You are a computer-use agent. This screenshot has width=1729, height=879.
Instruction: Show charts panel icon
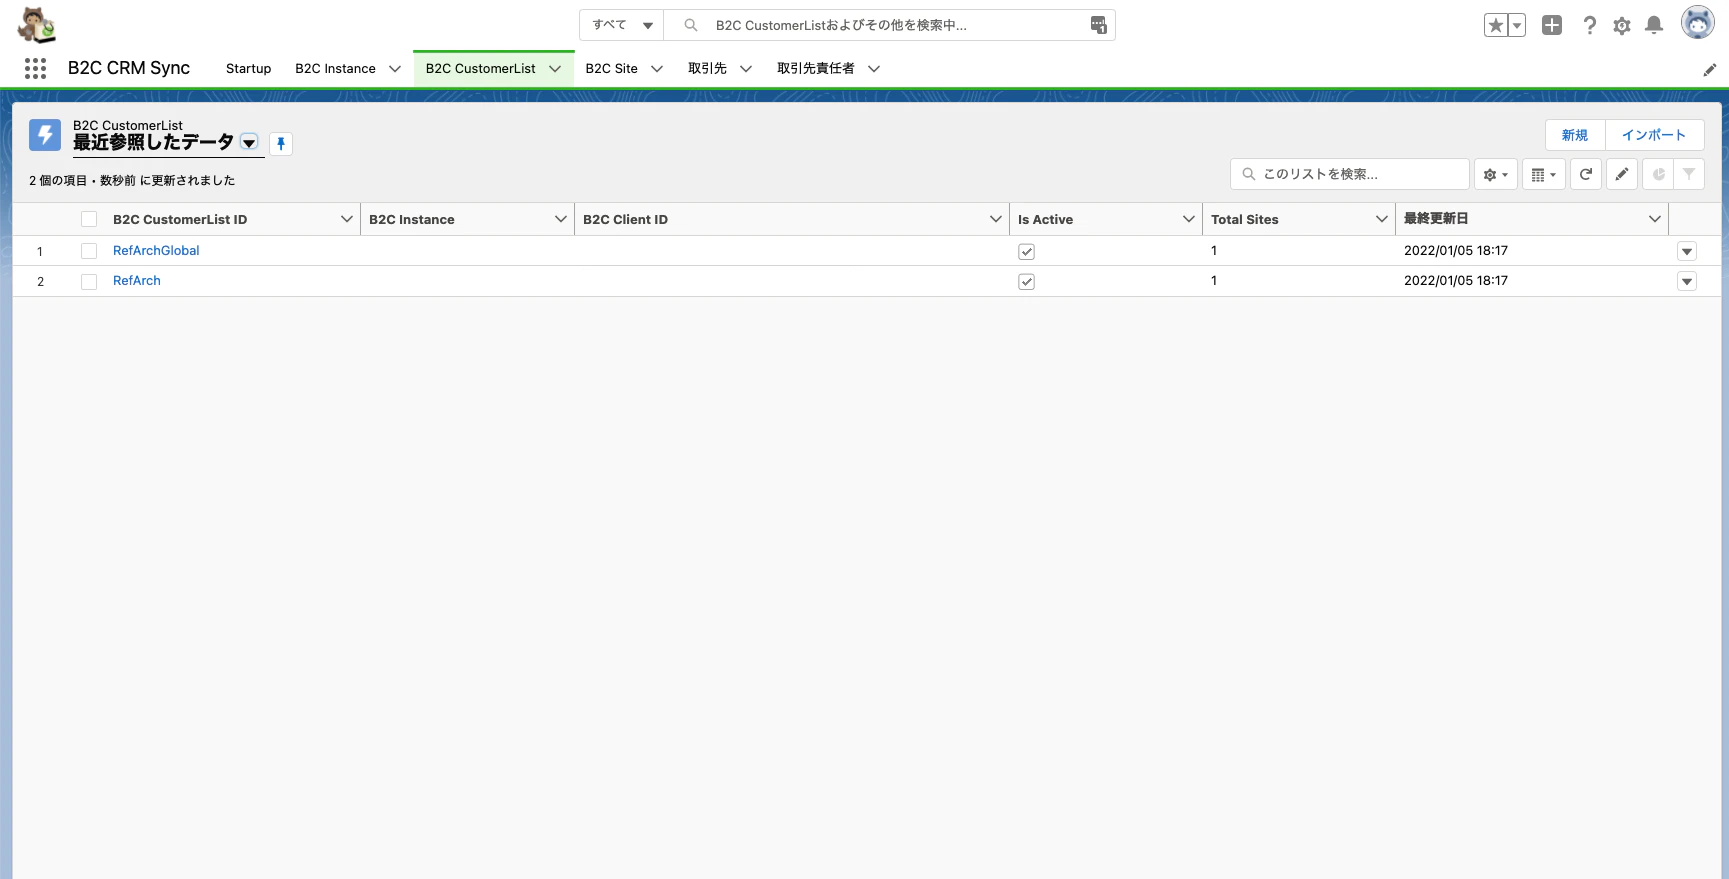[x=1658, y=174]
